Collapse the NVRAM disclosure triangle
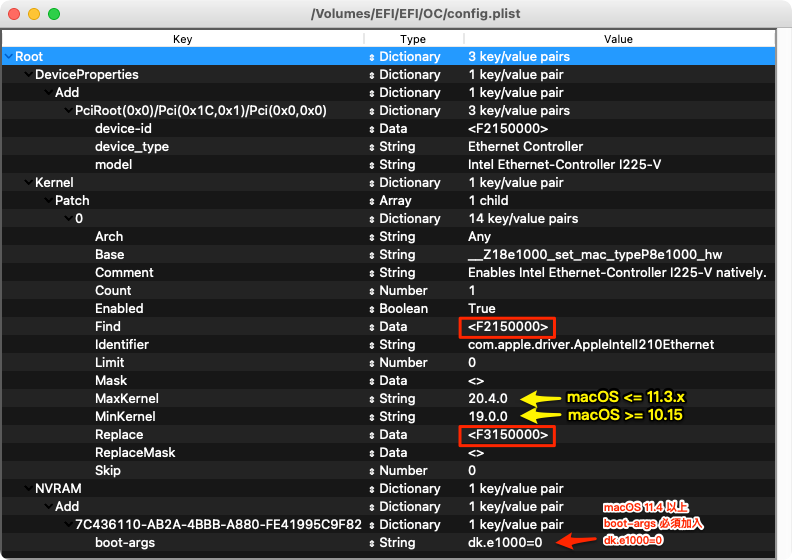Screen dimensions: 792x560 [28, 489]
